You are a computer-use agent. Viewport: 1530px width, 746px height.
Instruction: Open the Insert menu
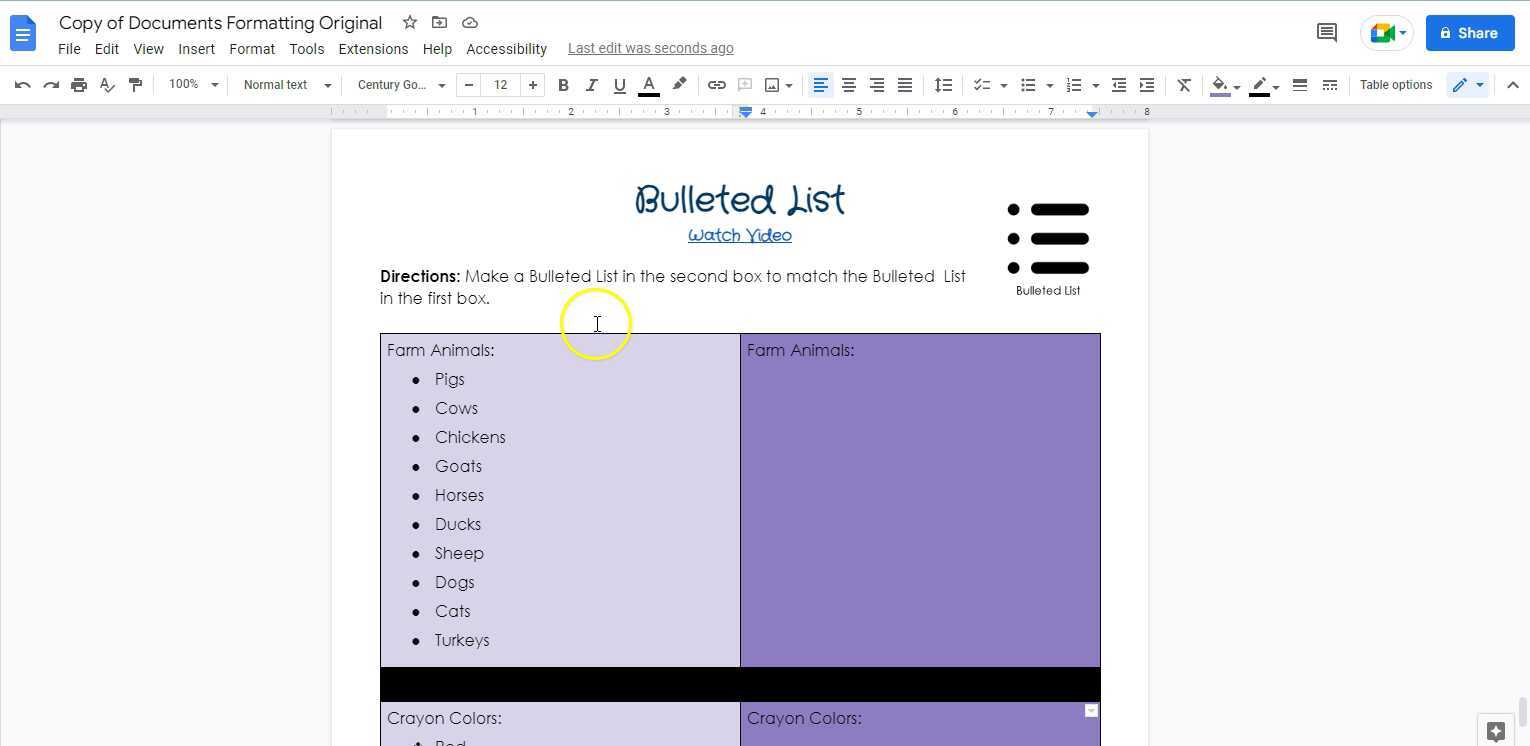(196, 49)
